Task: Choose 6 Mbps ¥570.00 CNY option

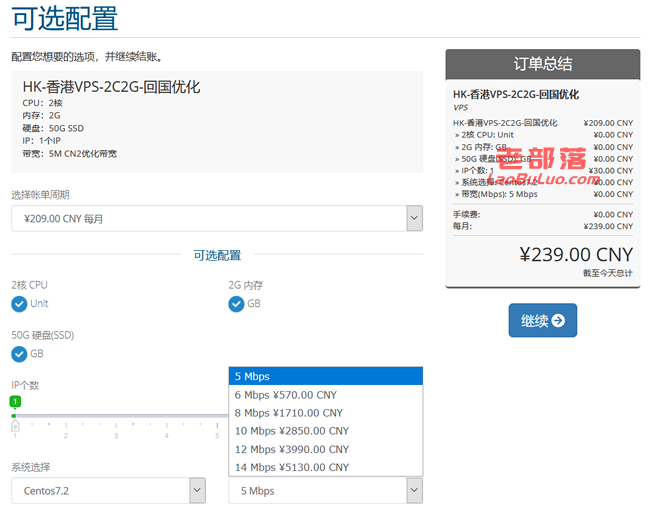Action: pos(326,395)
